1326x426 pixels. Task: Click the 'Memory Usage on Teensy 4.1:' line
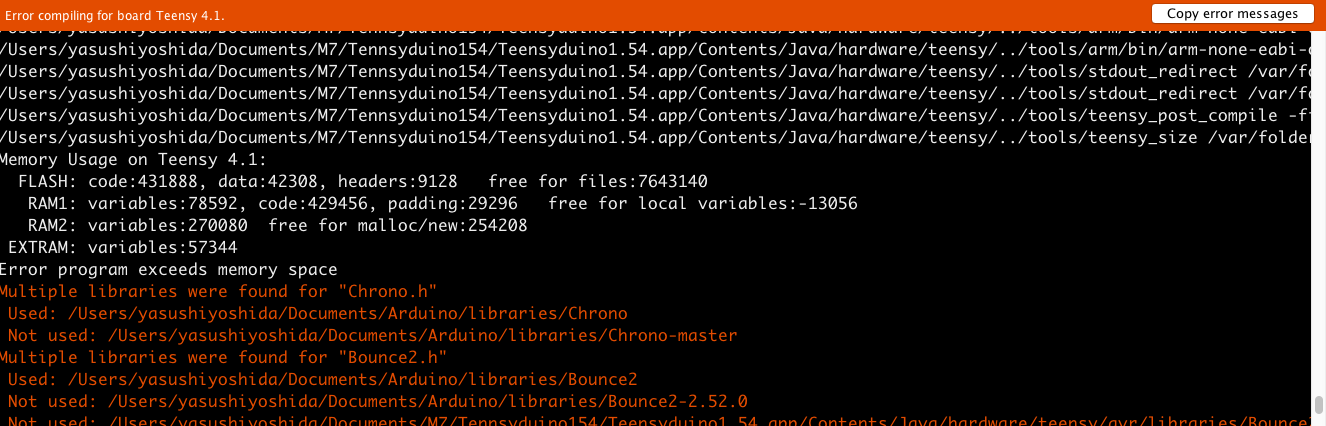pos(133,160)
